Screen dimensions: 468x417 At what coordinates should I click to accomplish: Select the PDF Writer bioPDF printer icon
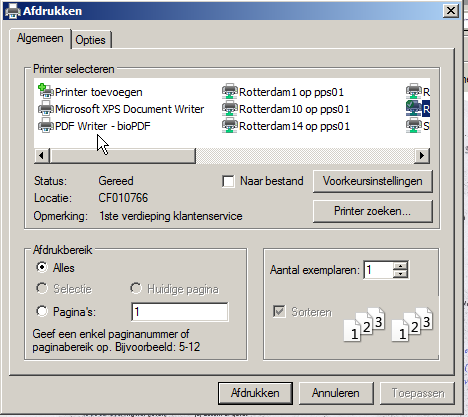46,126
